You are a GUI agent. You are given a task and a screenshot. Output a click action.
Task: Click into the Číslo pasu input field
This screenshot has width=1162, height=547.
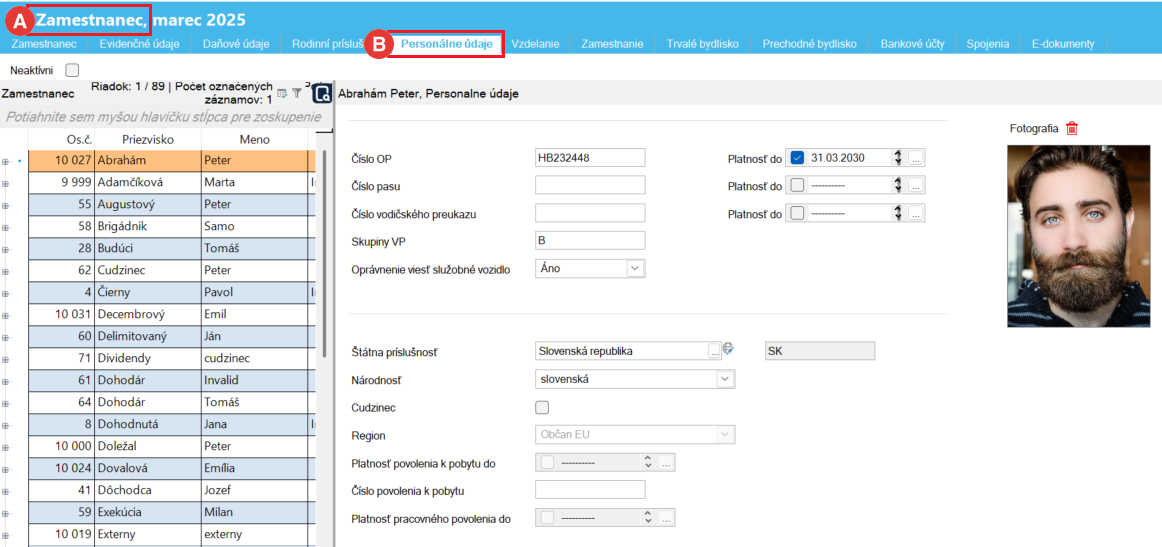(590, 185)
